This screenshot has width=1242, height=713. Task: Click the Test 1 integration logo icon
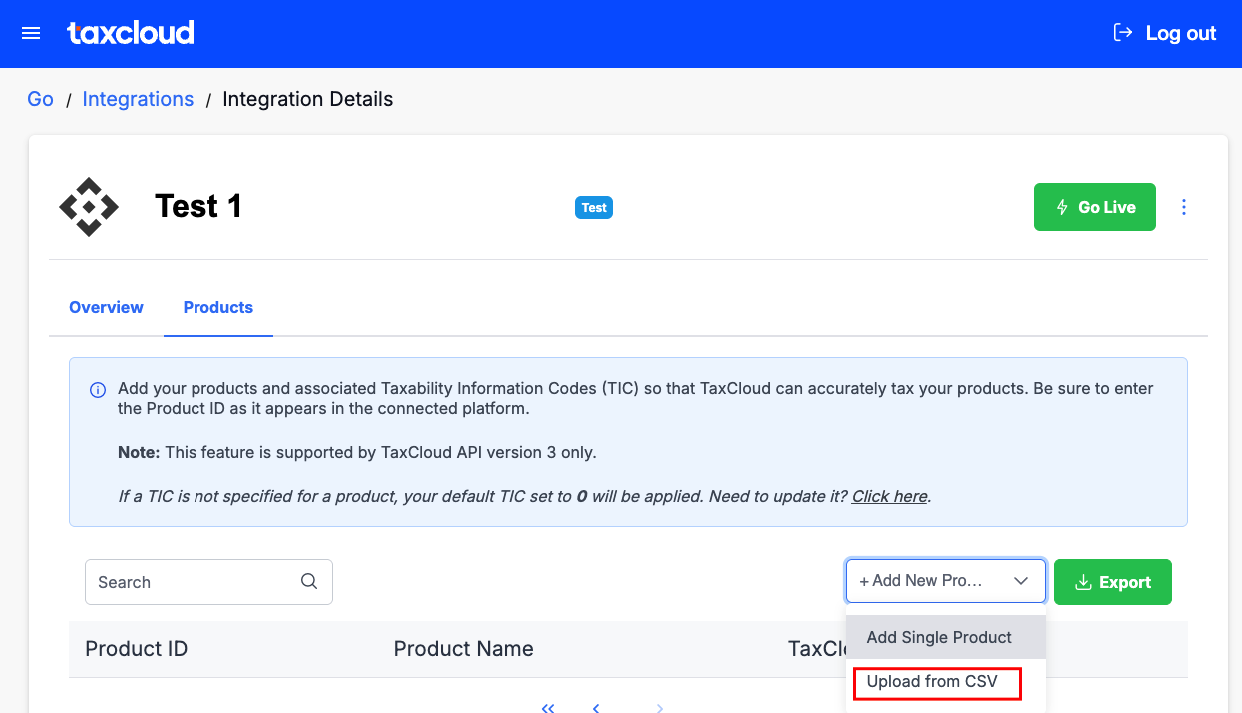89,207
